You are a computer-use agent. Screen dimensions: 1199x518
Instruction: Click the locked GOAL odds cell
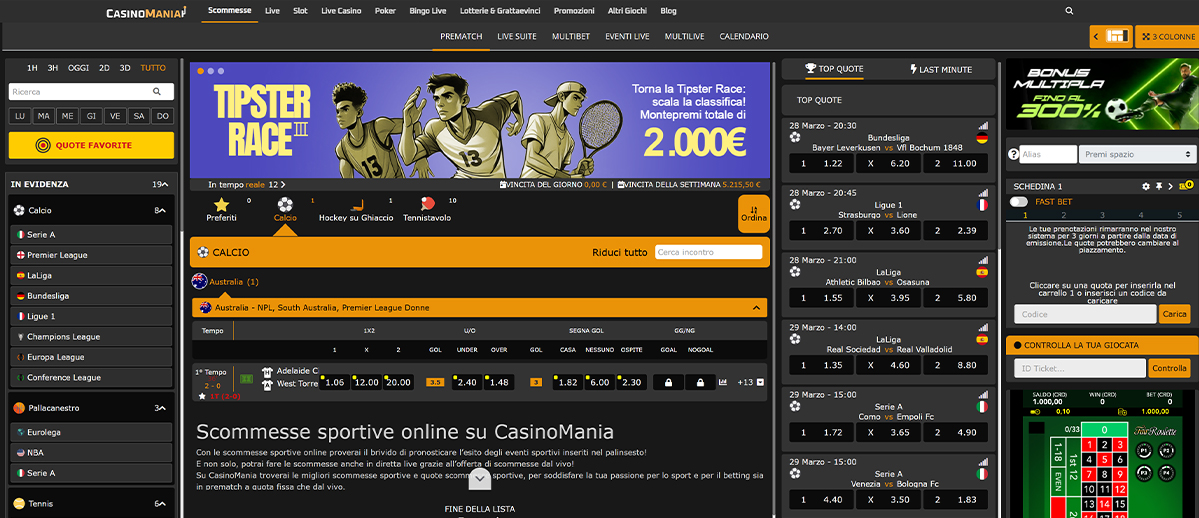[x=668, y=382]
